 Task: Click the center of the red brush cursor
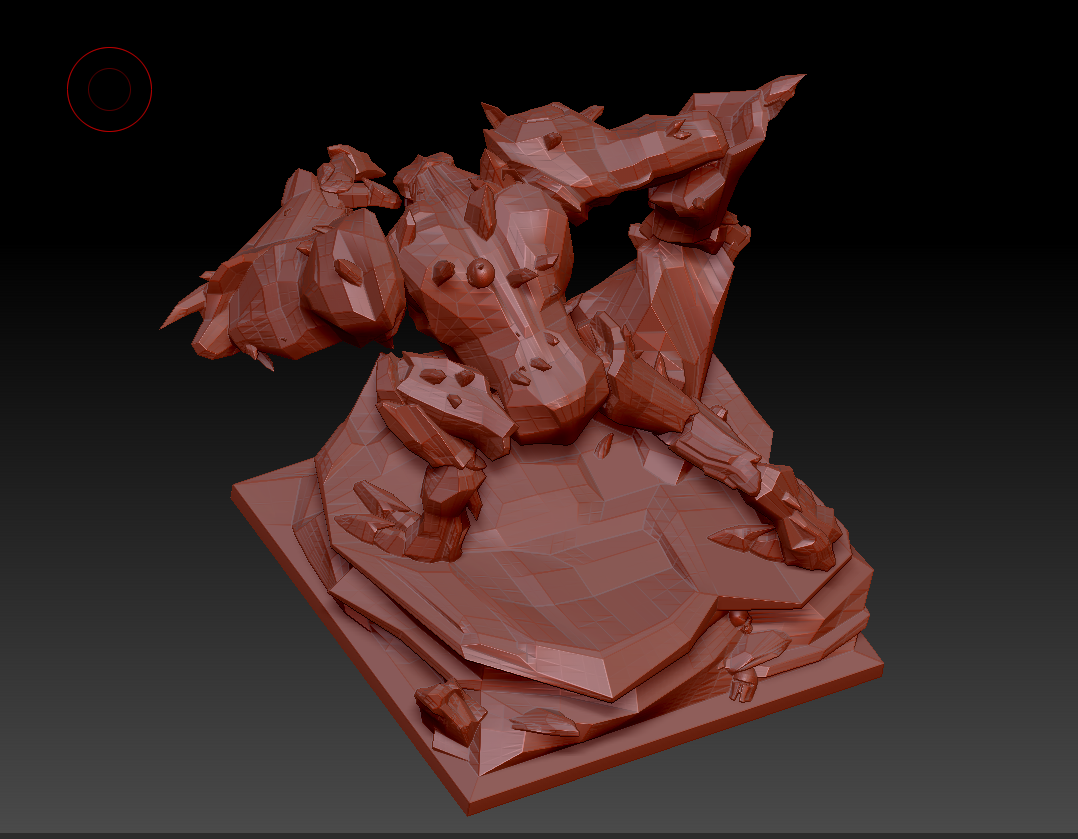tap(109, 89)
